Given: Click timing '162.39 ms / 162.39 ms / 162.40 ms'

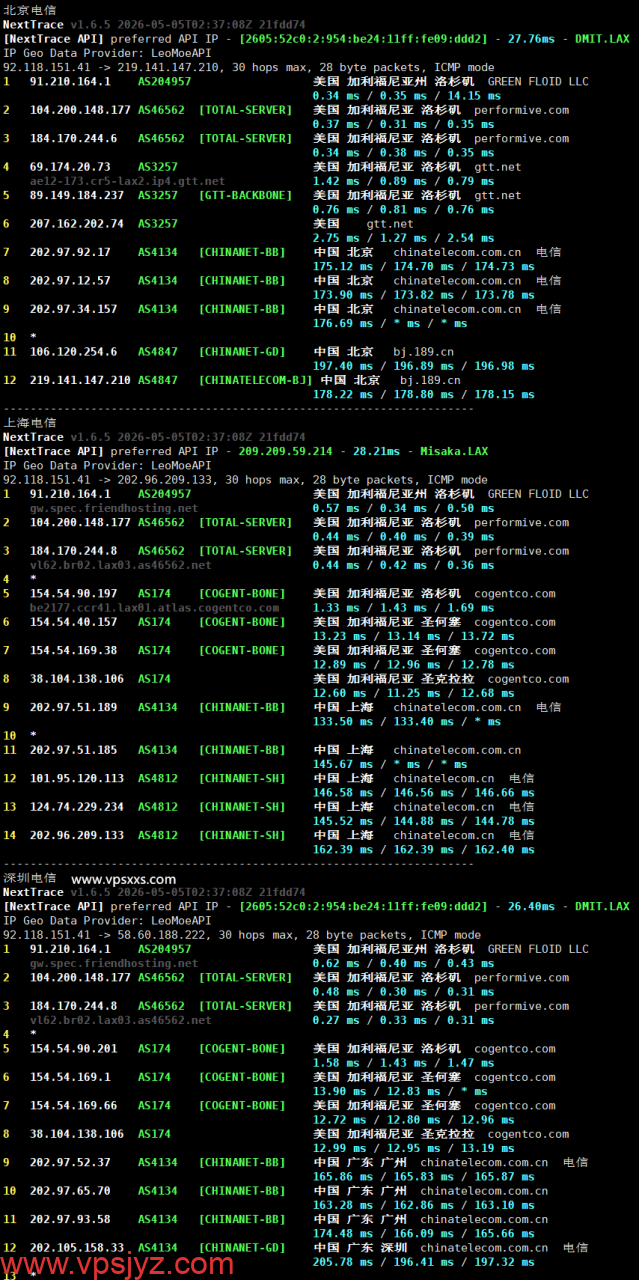Looking at the screenshot, I should (x=424, y=849).
